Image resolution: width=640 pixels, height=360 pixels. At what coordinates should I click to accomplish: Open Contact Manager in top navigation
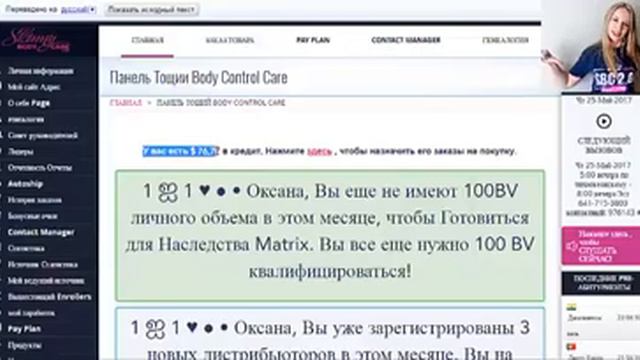[406, 40]
